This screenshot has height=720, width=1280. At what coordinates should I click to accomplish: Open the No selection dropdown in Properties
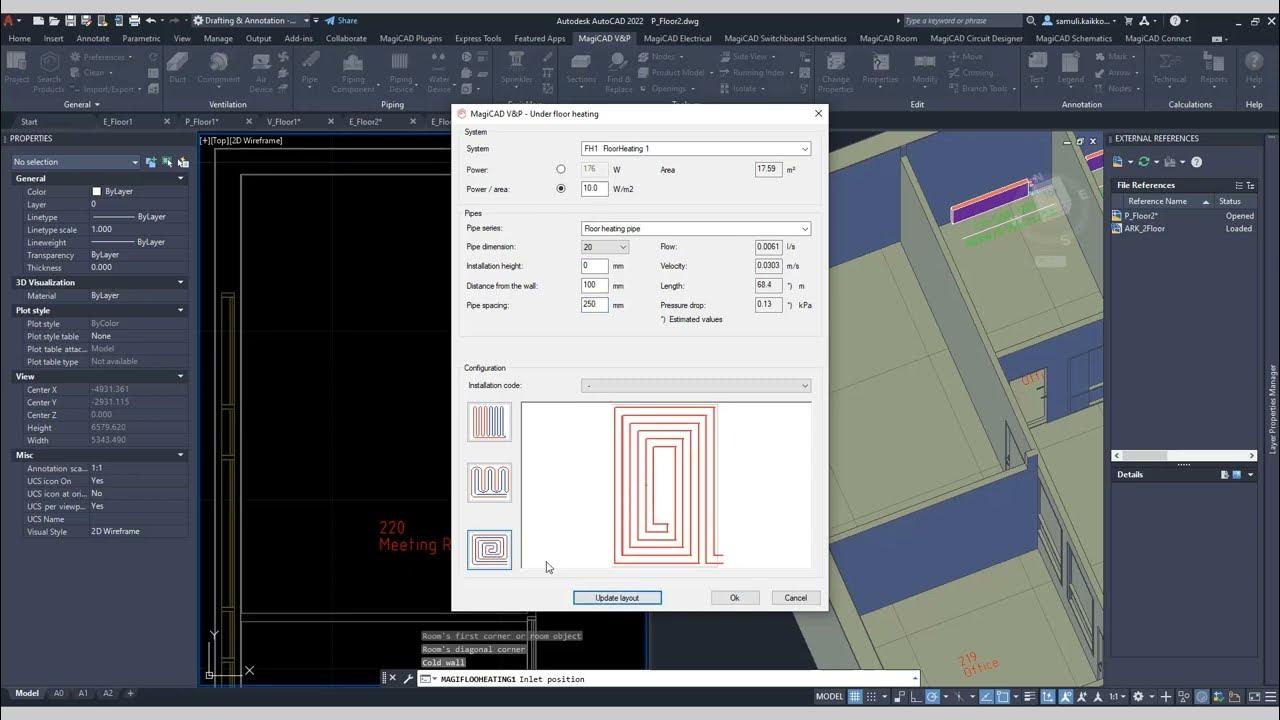(76, 162)
